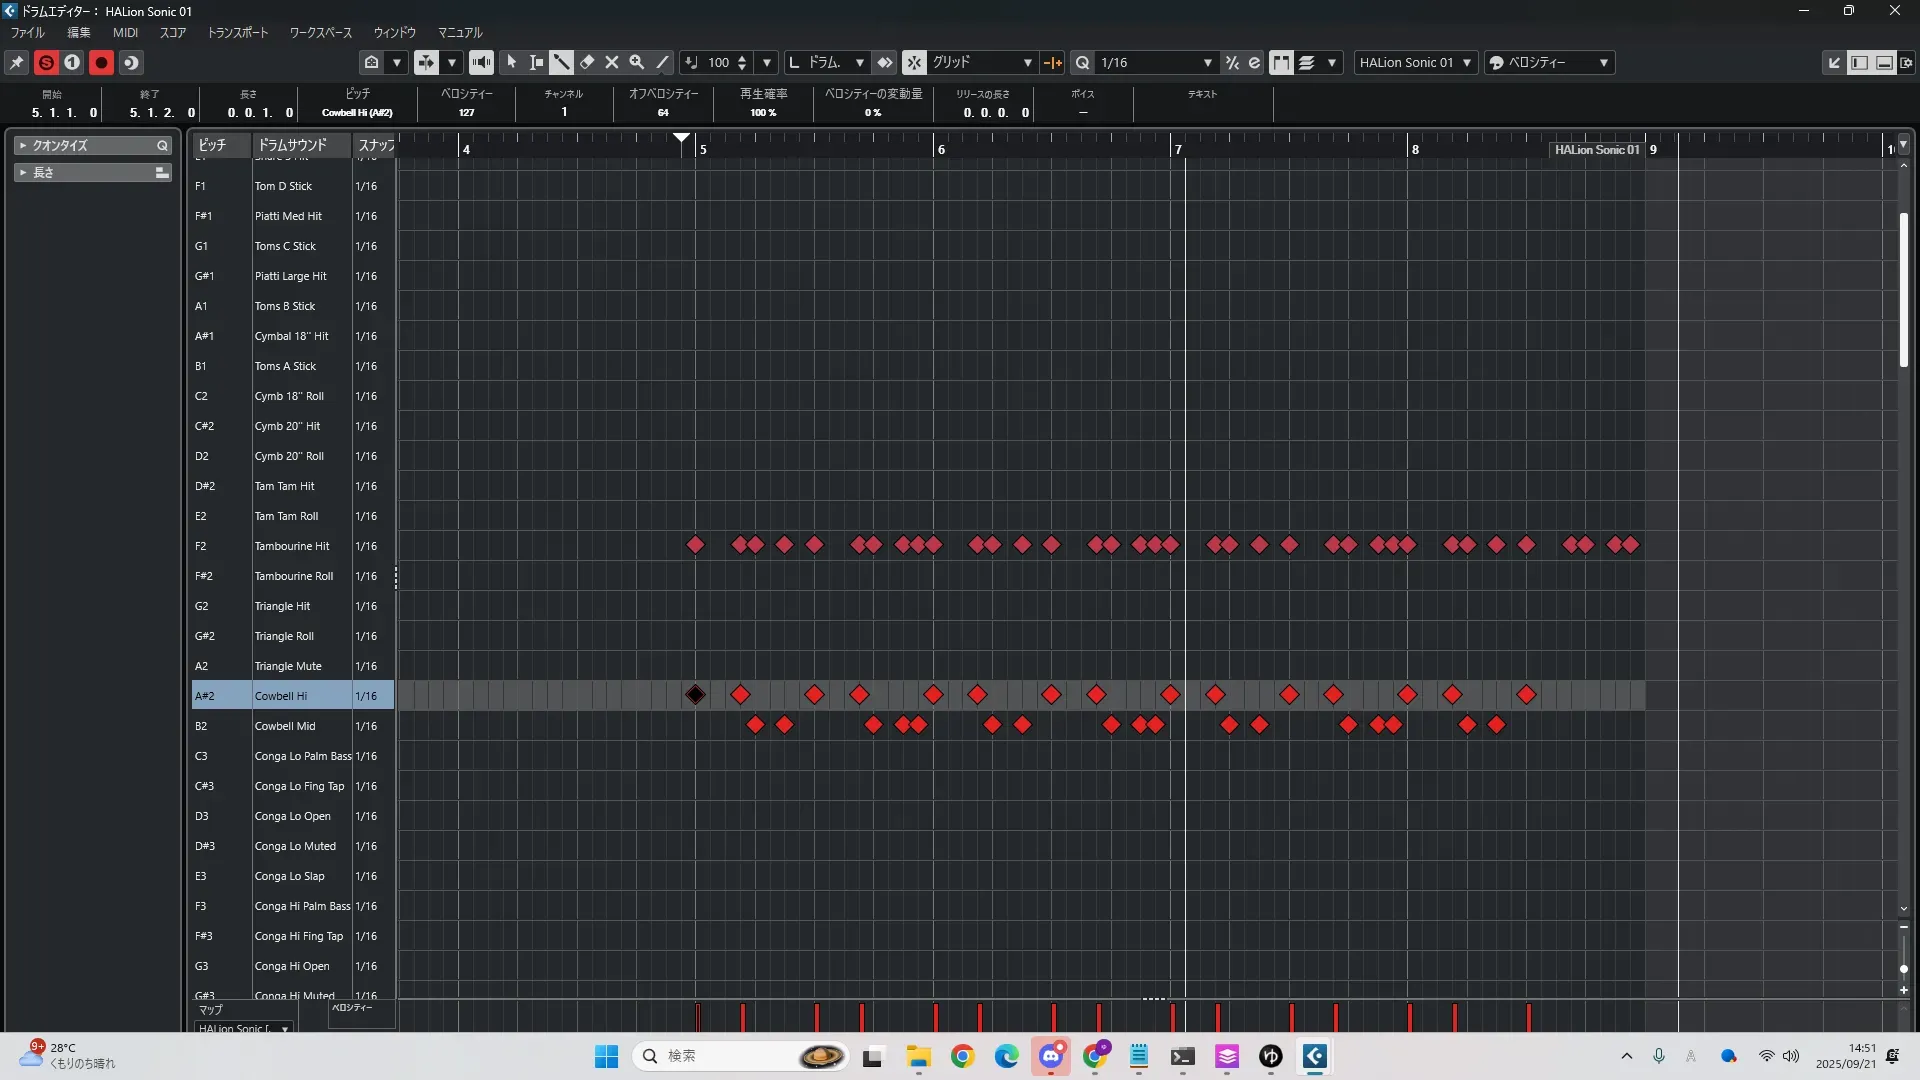Image resolution: width=1920 pixels, height=1080 pixels.
Task: Select the Line draw tool
Action: pos(662,62)
